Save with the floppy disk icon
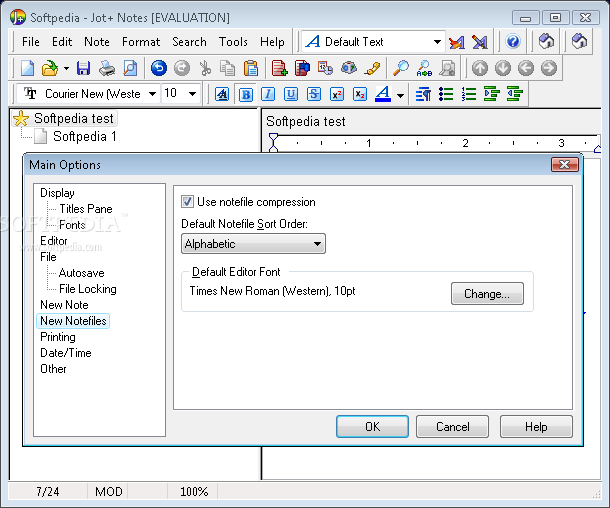 click(83, 68)
